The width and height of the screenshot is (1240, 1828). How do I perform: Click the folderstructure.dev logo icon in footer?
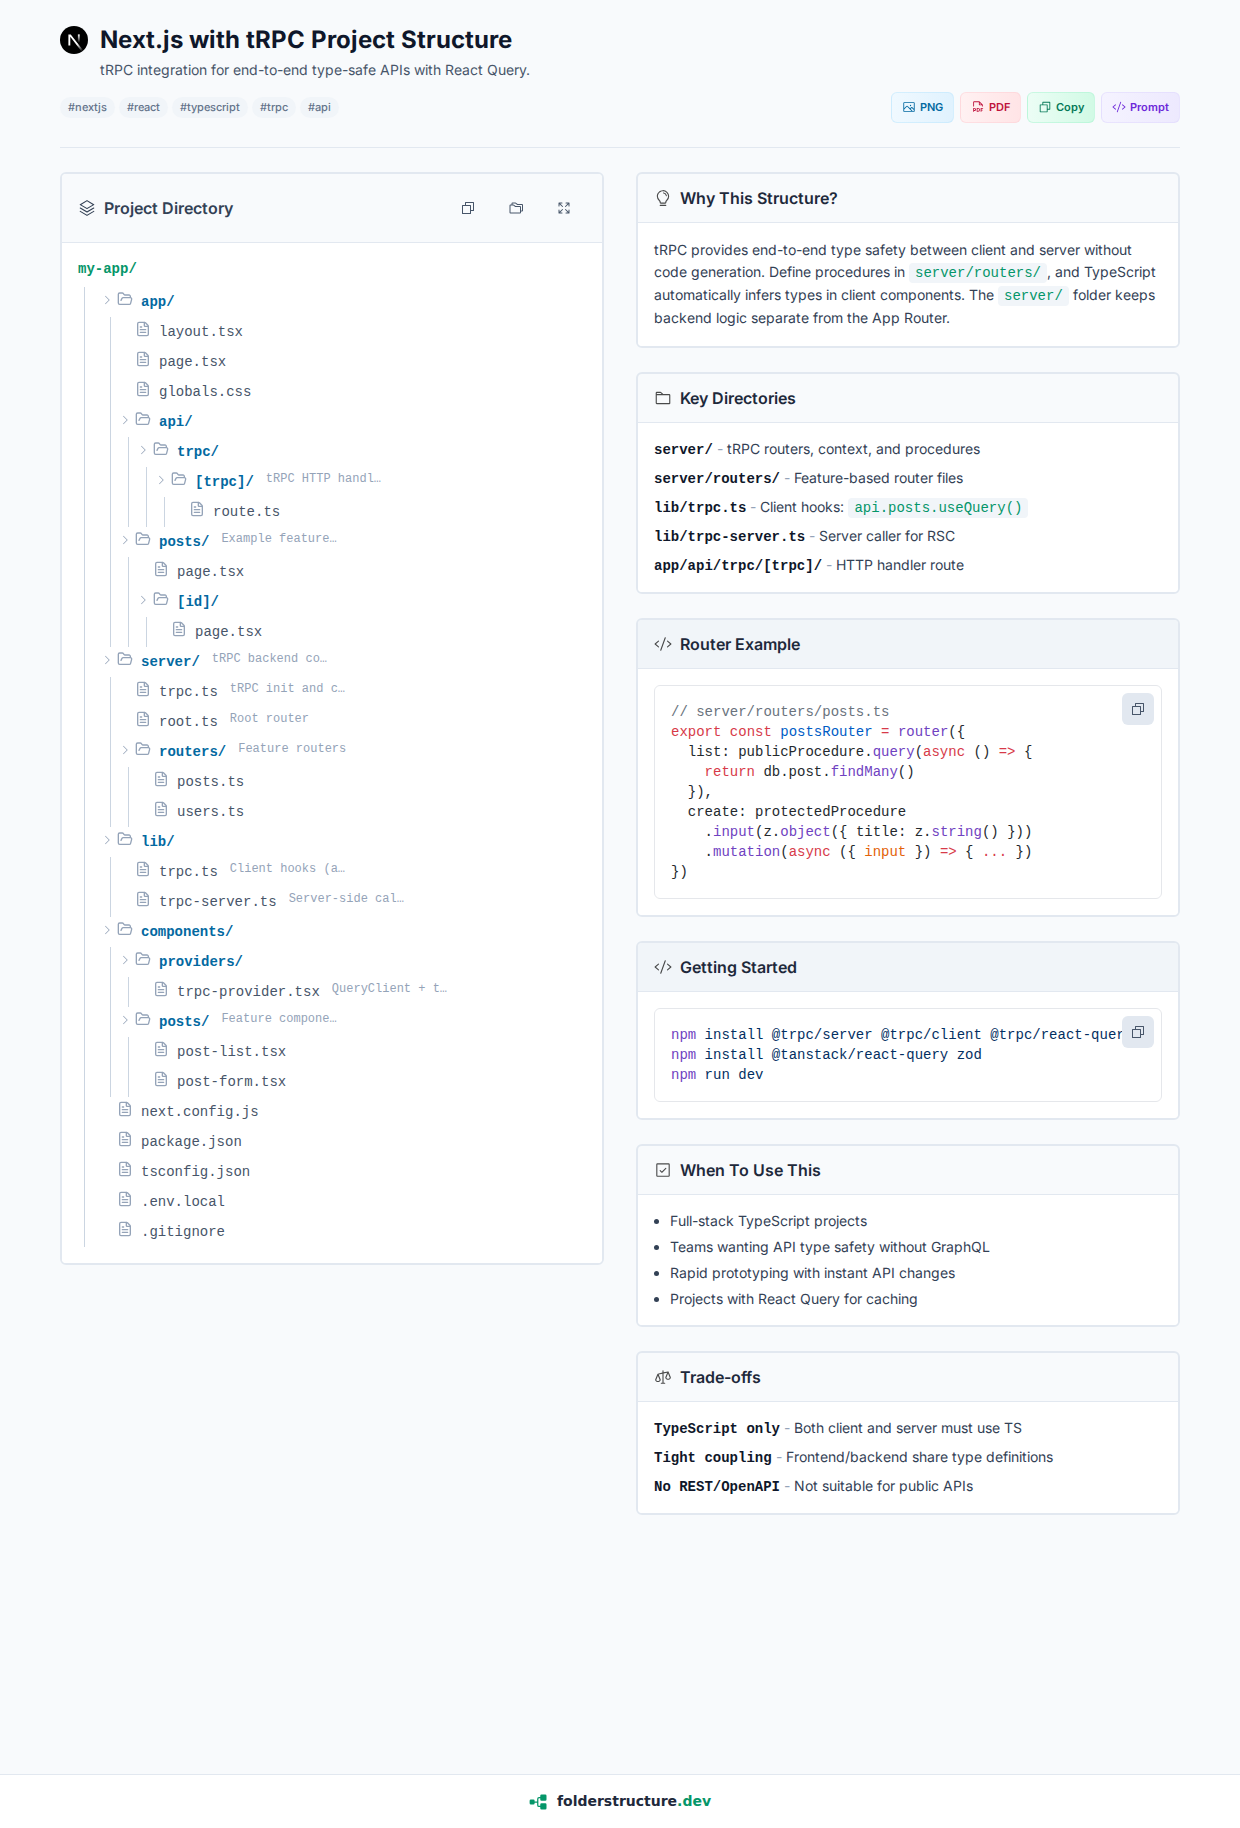[x=538, y=1801]
